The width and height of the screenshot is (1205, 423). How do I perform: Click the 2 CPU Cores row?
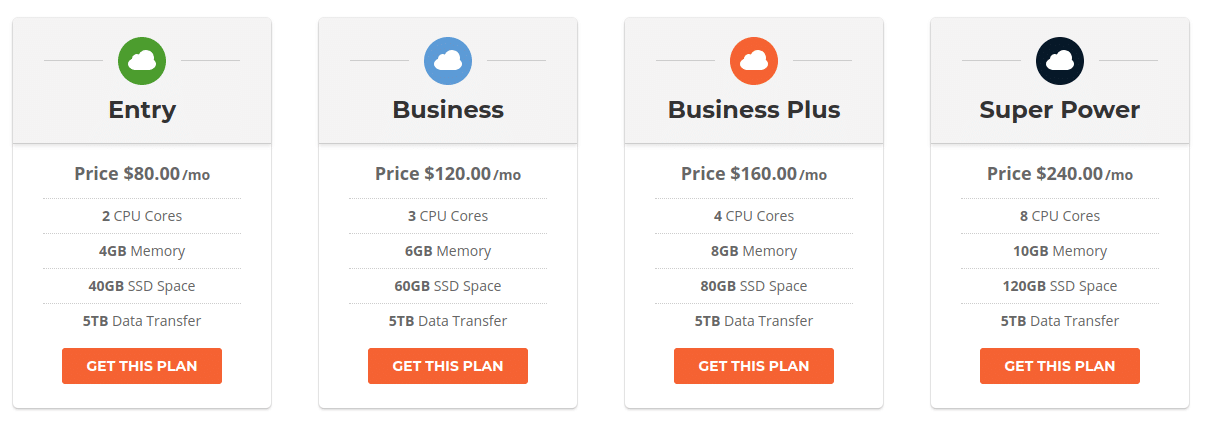142,216
